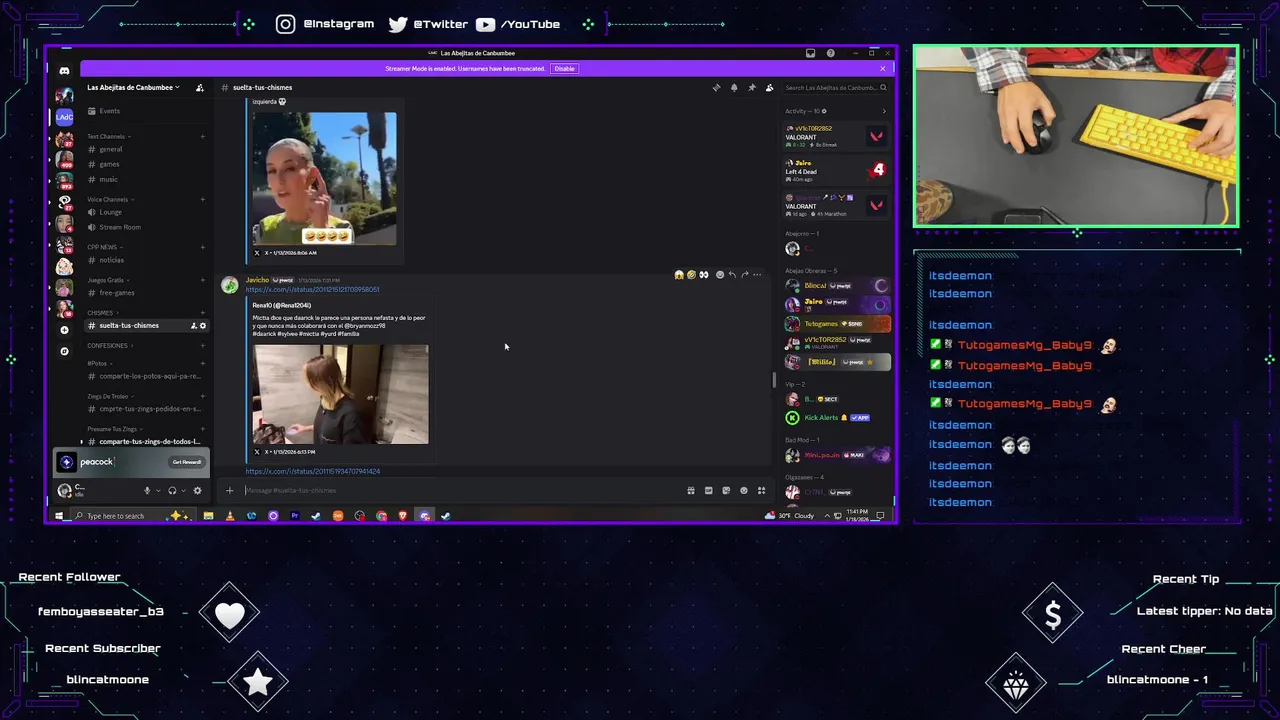Open apps launcher icon in message bar
Screen dimensions: 1280x720
pos(761,490)
